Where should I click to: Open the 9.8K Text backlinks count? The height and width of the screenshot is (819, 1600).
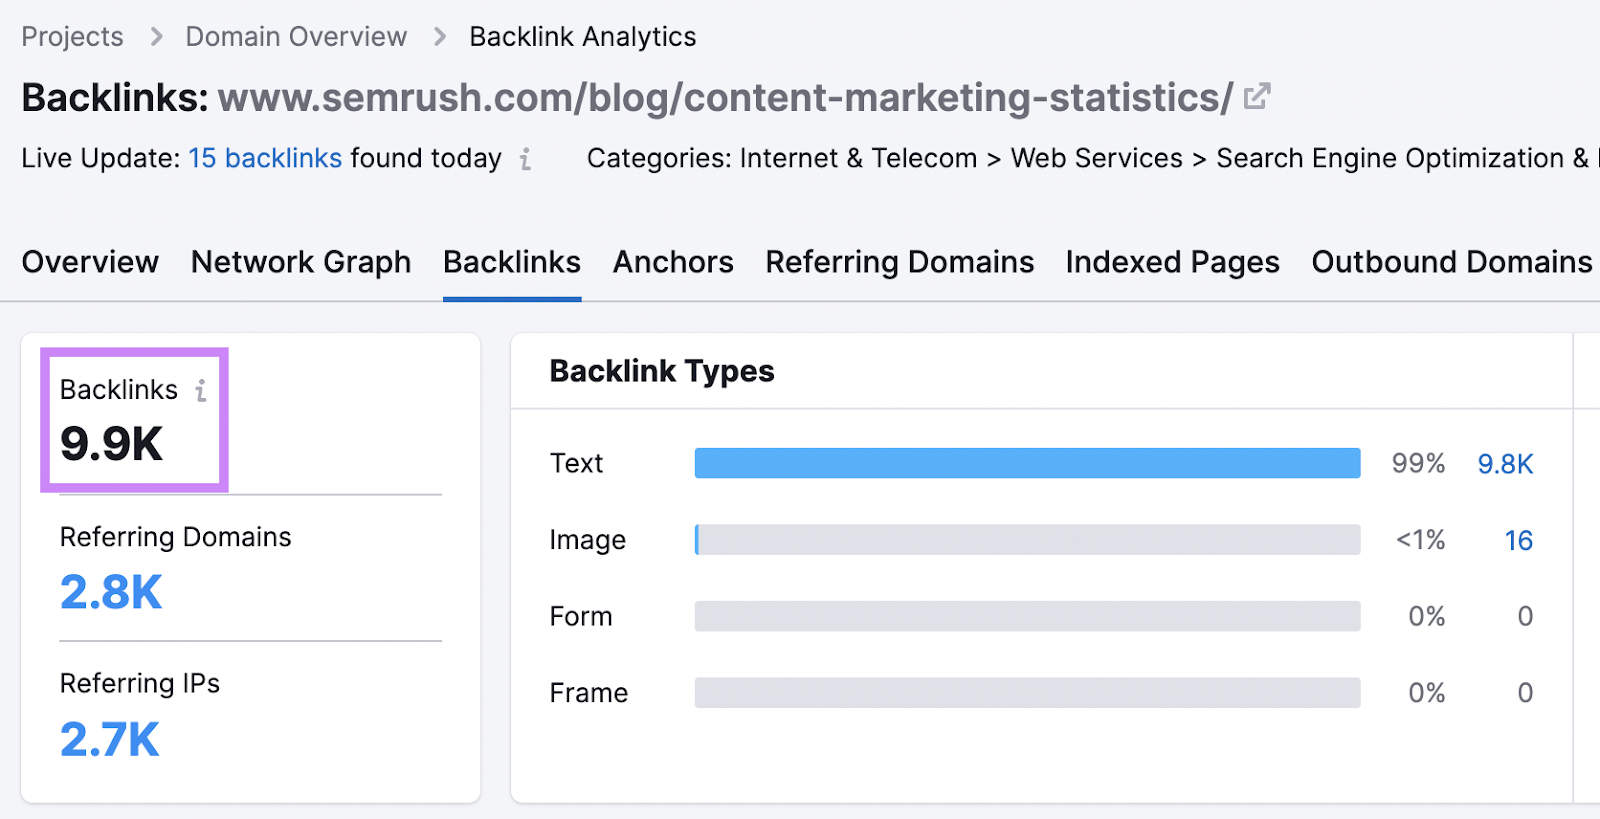[x=1505, y=464]
